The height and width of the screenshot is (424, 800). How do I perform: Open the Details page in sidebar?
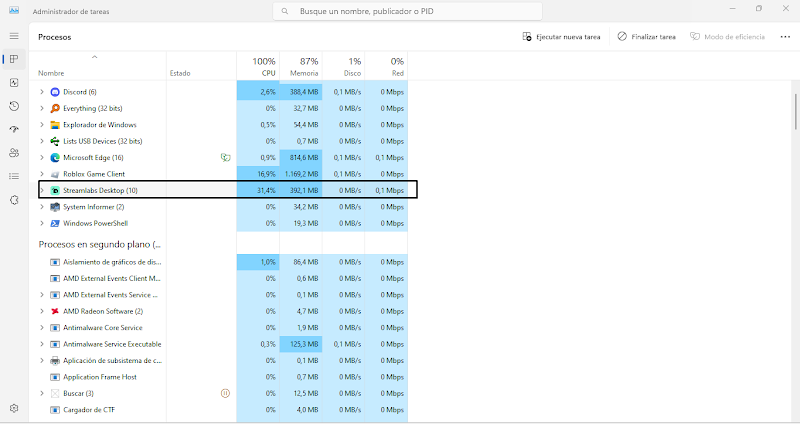(x=14, y=176)
